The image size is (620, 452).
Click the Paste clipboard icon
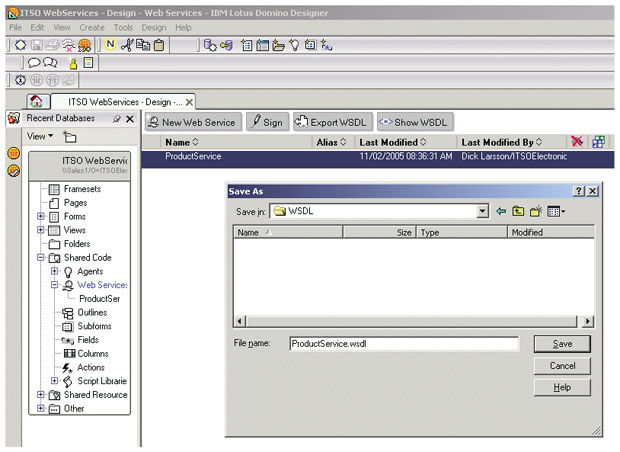point(159,45)
